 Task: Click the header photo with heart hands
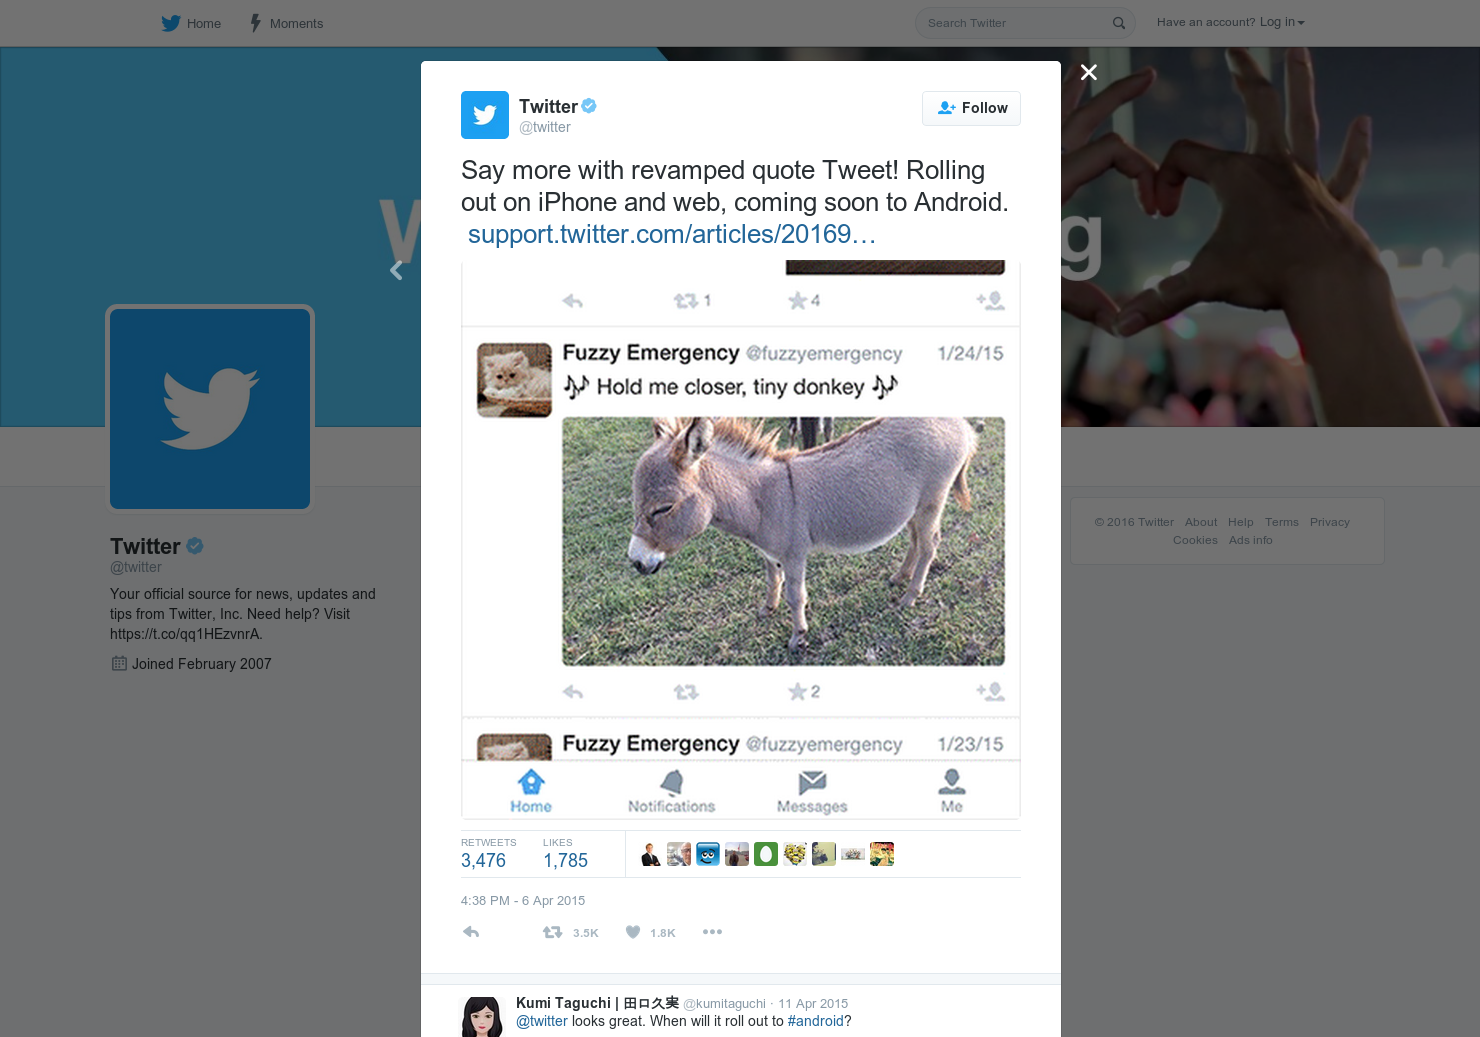[x=1270, y=237]
